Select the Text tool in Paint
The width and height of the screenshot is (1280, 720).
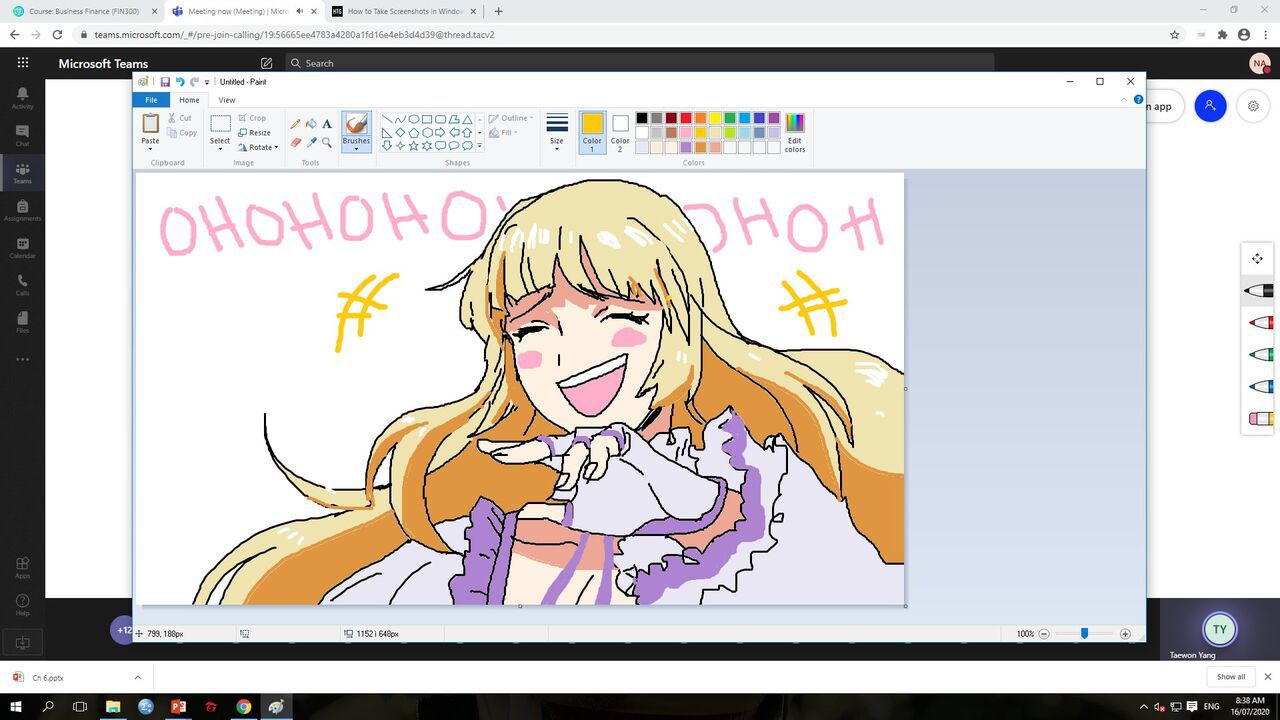pyautogui.click(x=327, y=124)
